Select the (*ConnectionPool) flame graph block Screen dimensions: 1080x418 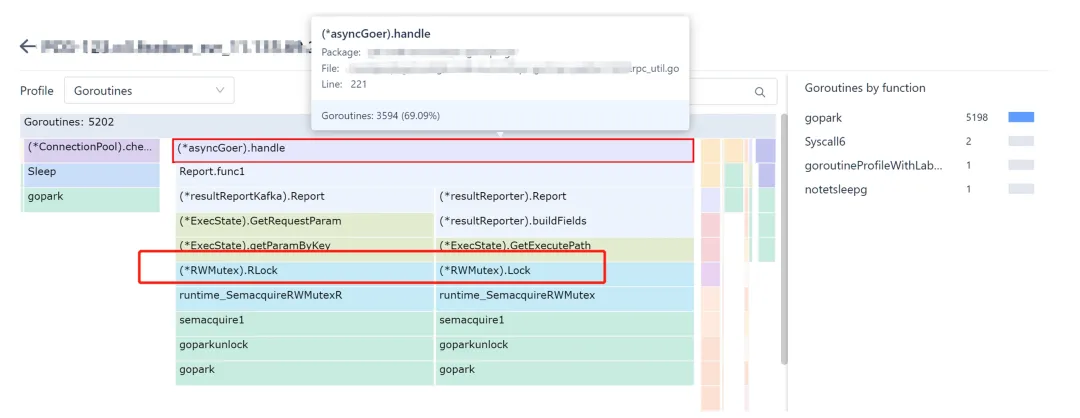click(90, 148)
